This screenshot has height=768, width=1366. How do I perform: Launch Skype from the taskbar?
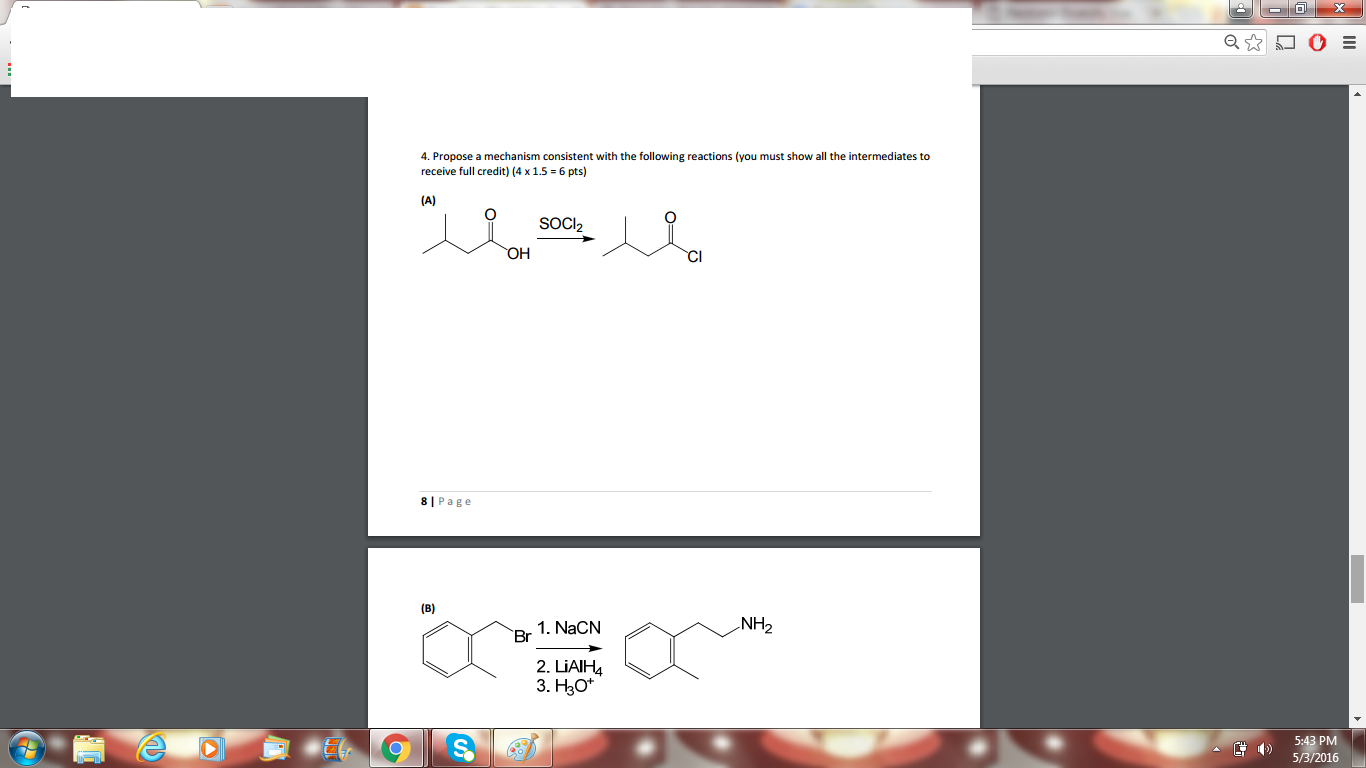462,748
